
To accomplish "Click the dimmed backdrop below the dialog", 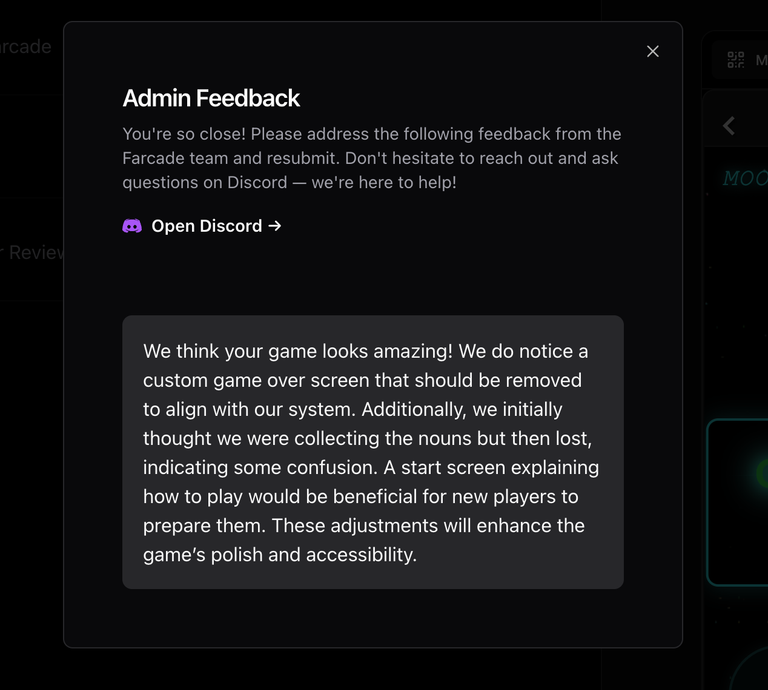I will pos(372,669).
